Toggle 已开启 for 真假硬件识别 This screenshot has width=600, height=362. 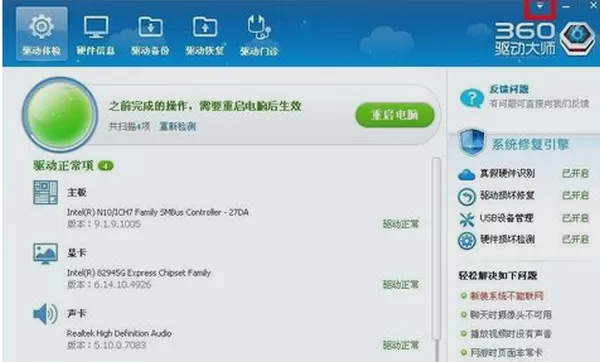click(x=575, y=173)
